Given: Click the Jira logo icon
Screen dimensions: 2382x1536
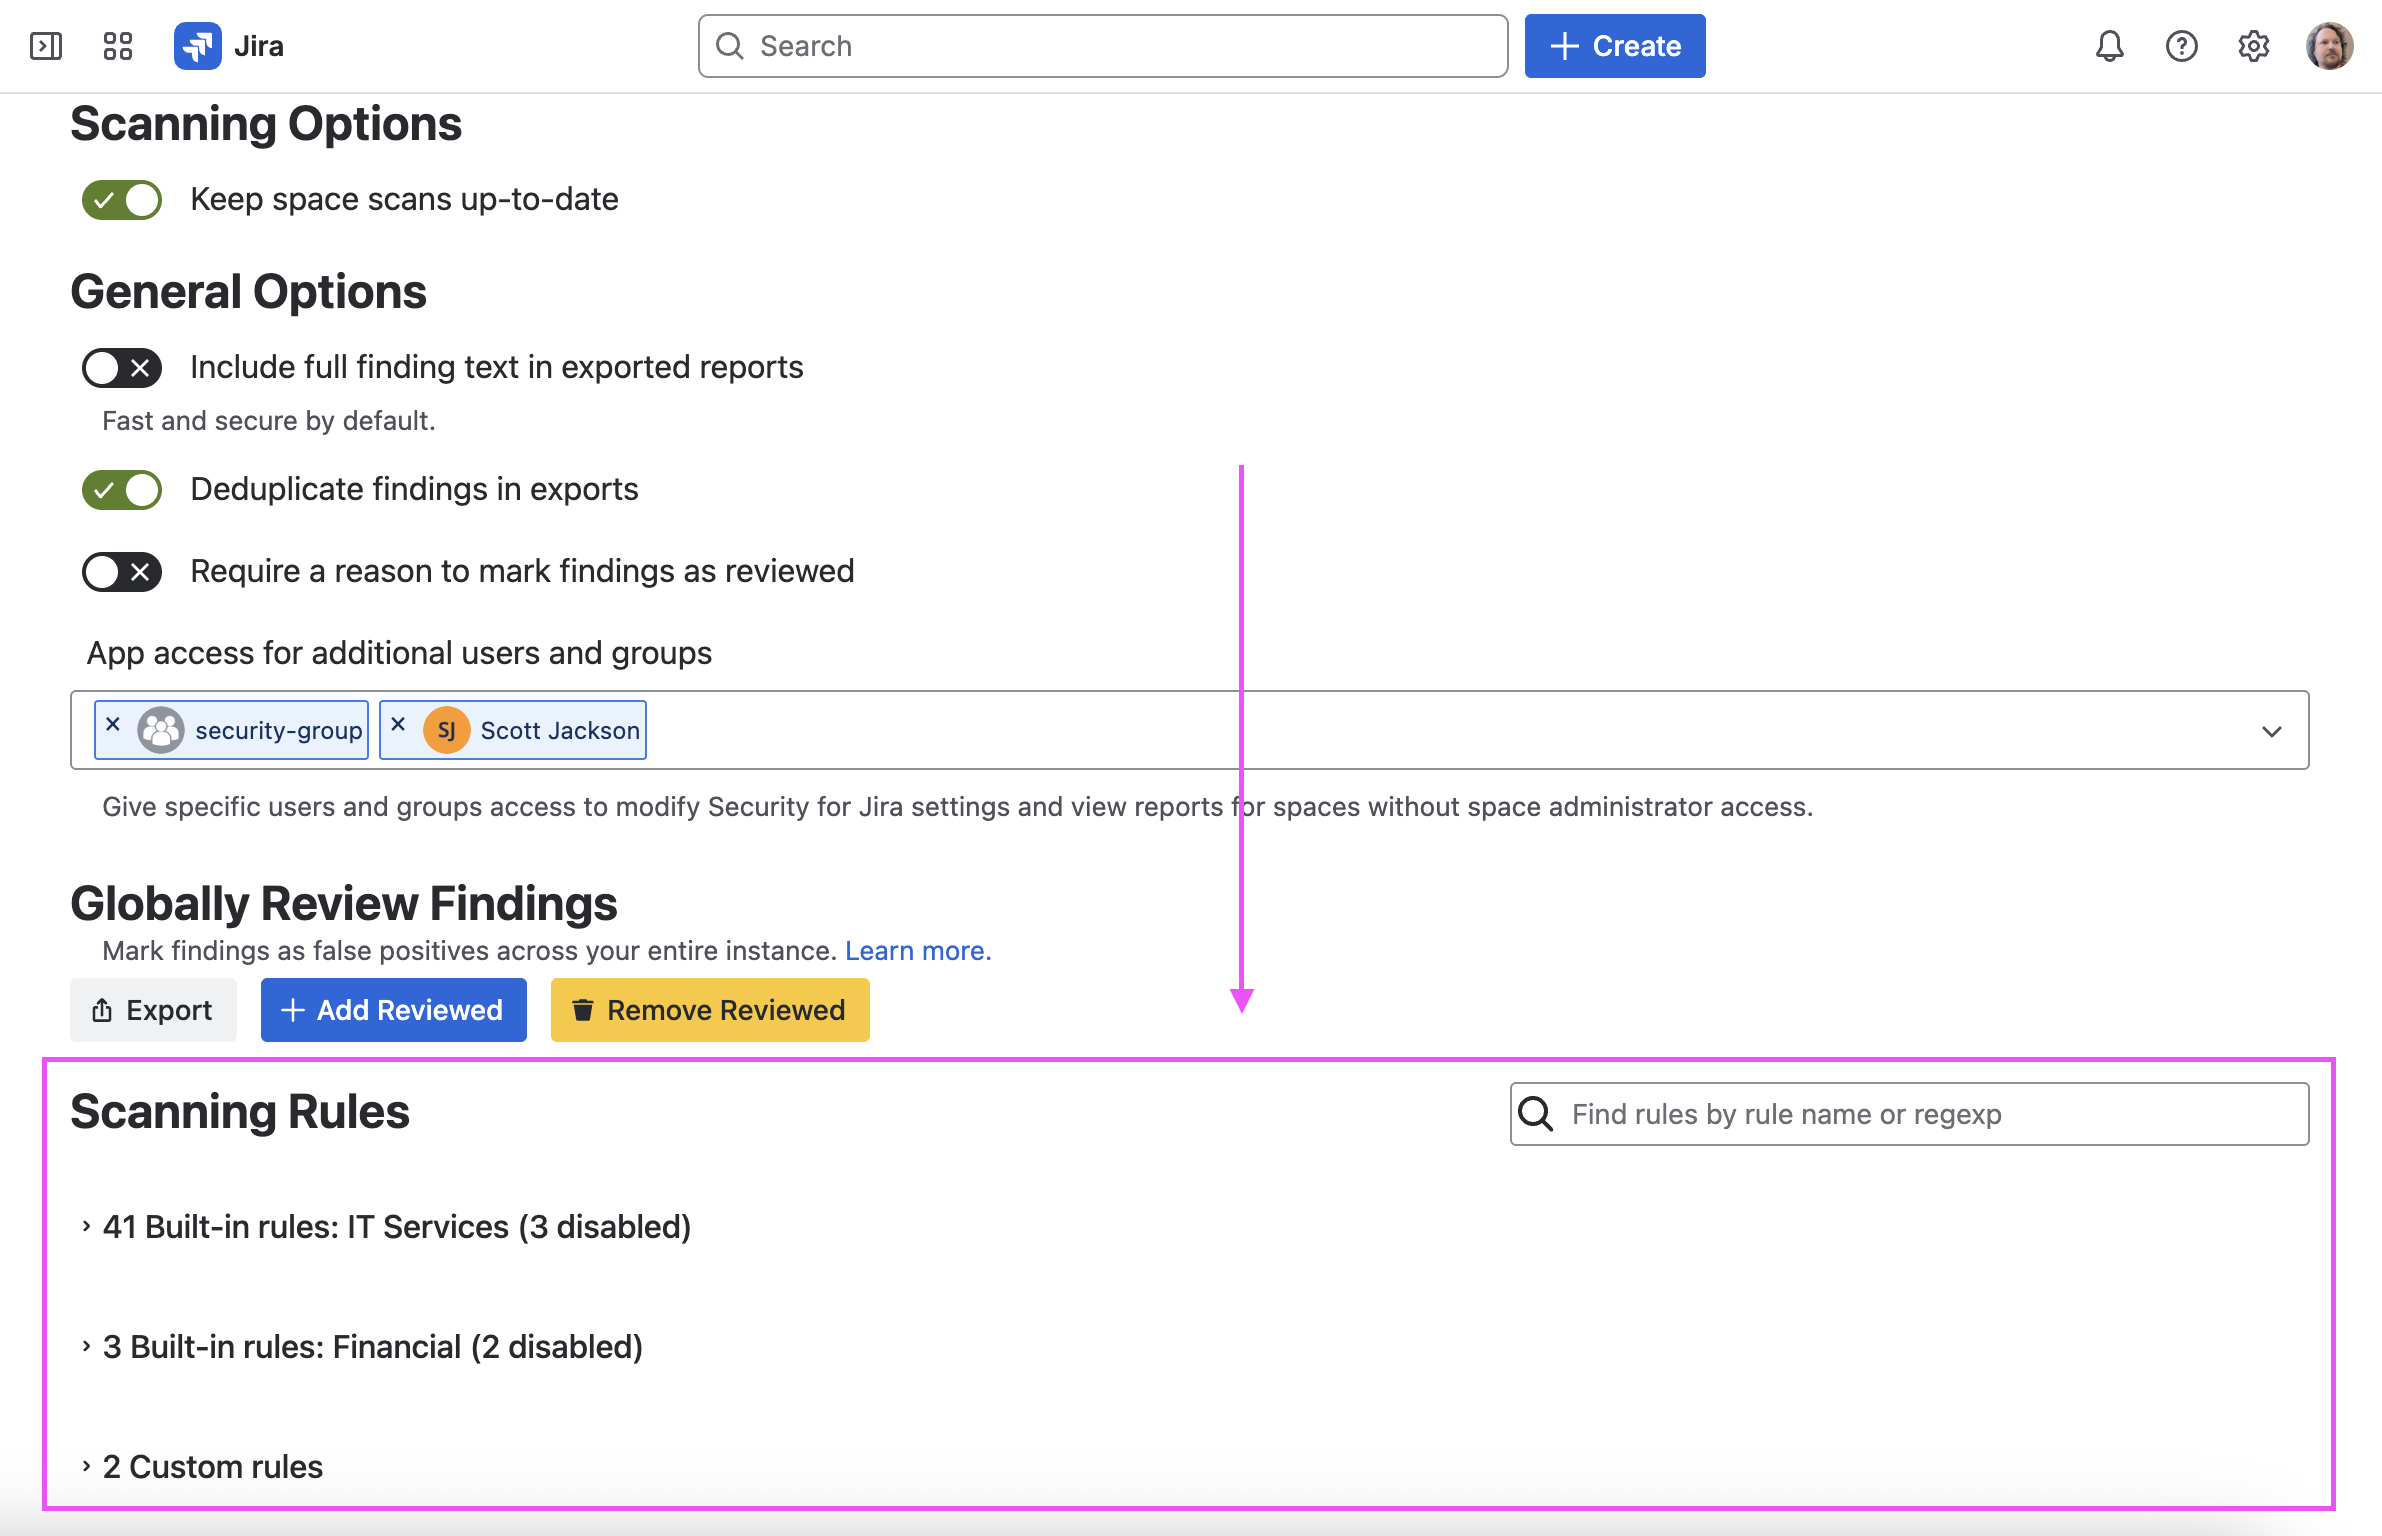Looking at the screenshot, I should pos(198,46).
